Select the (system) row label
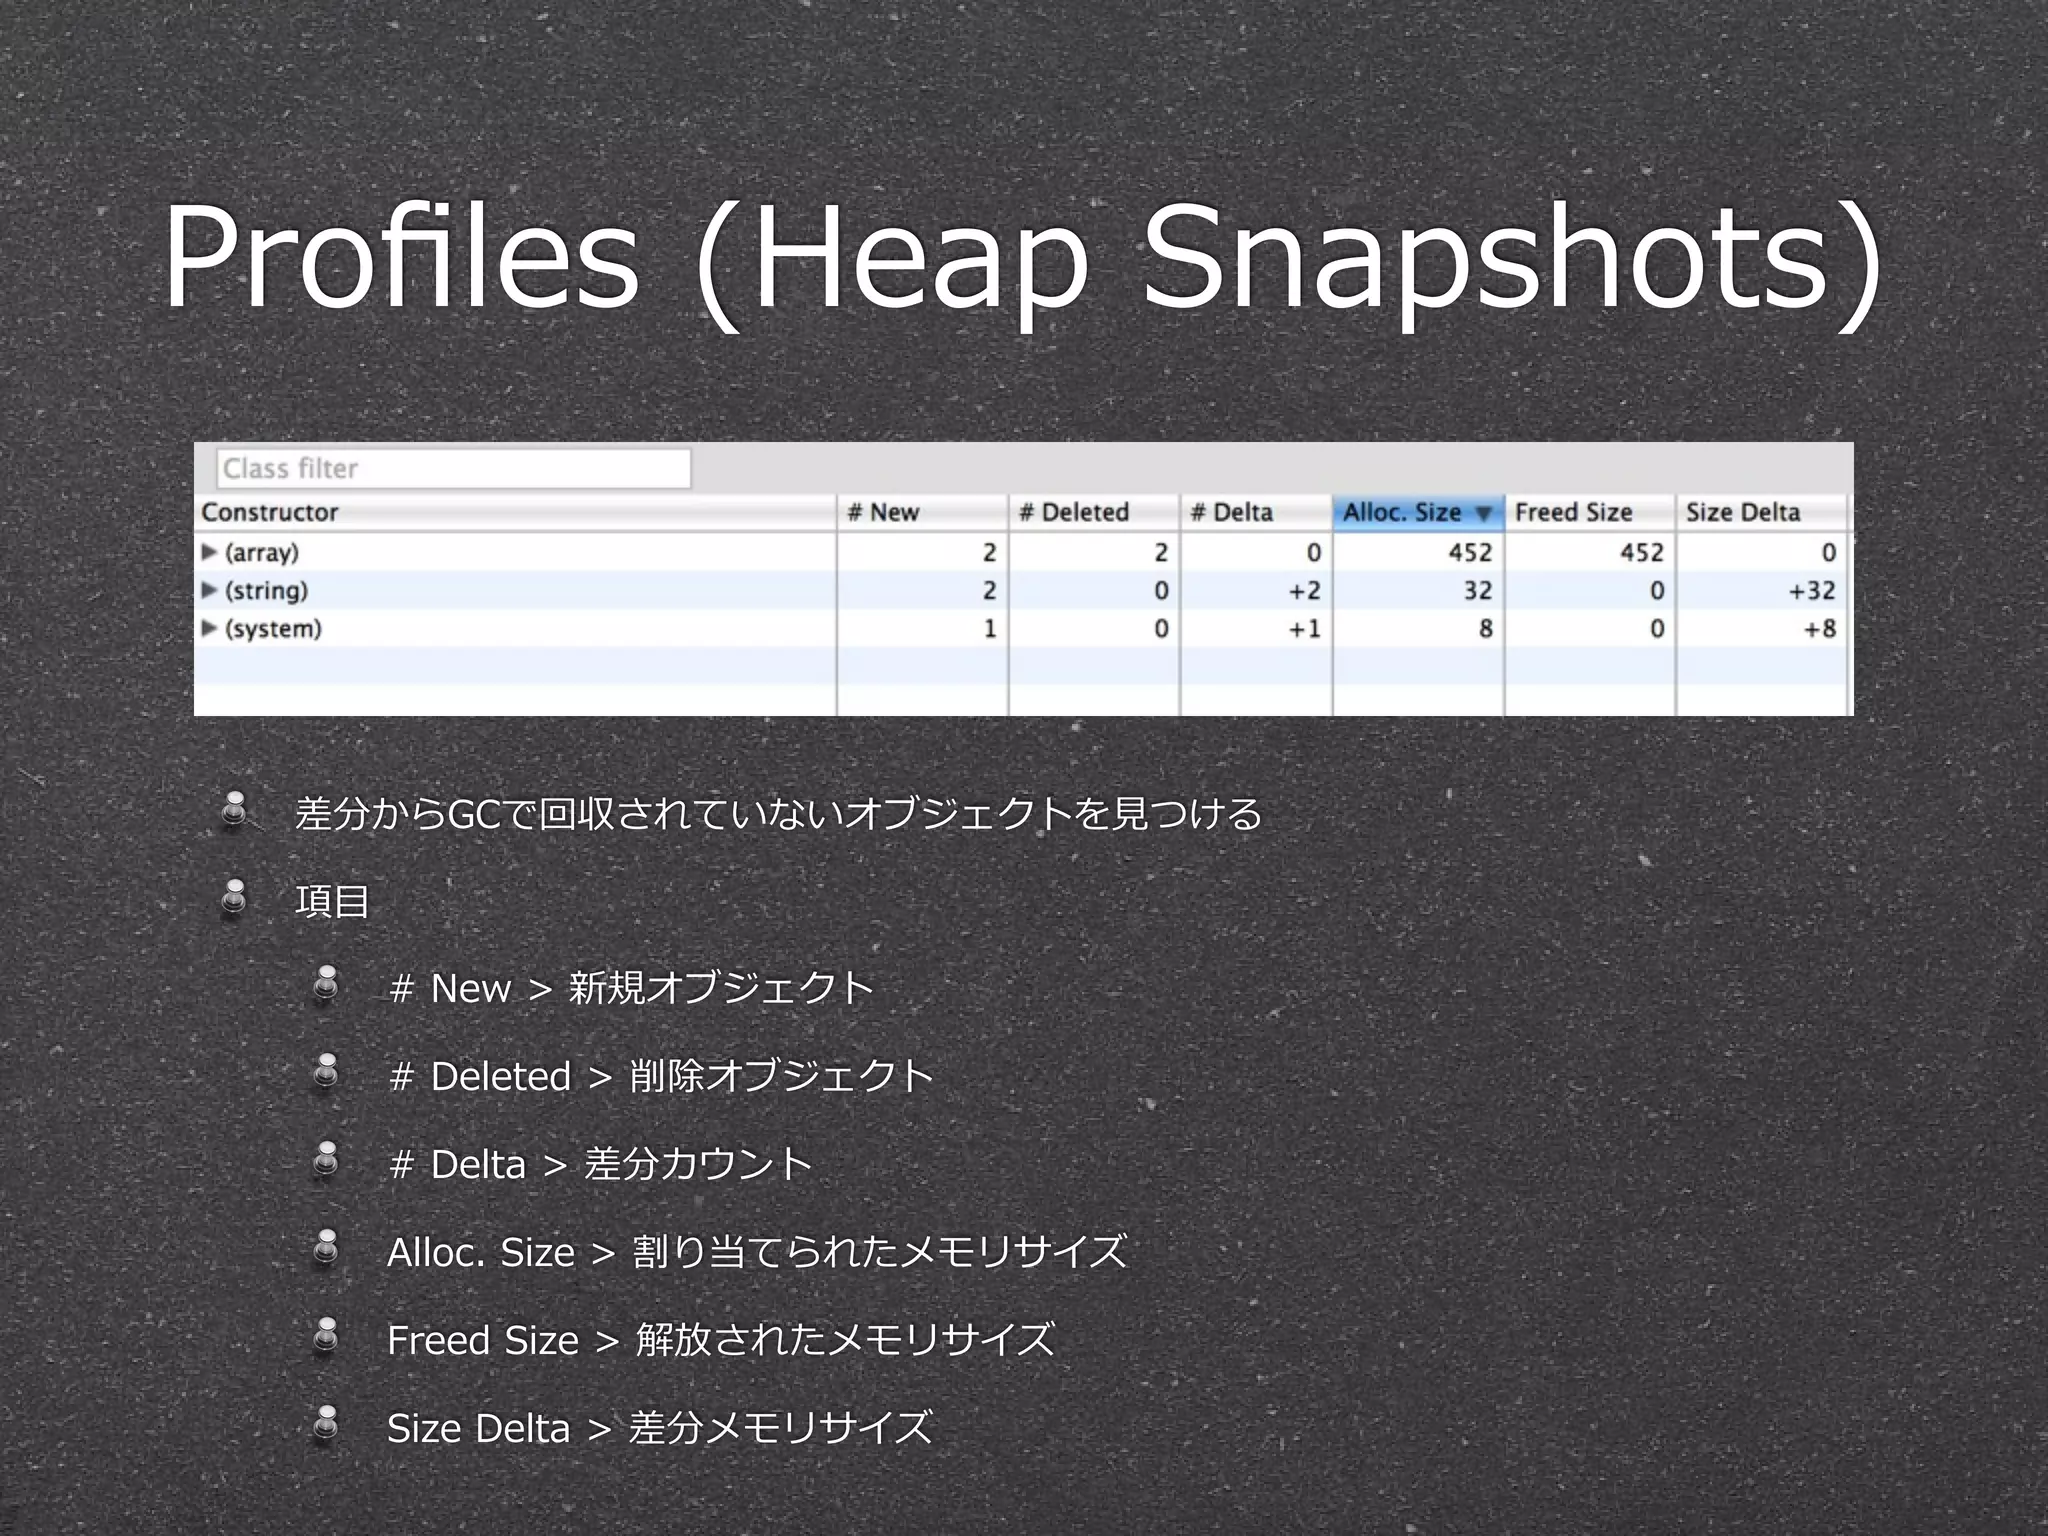2048x1536 pixels. pos(273,628)
